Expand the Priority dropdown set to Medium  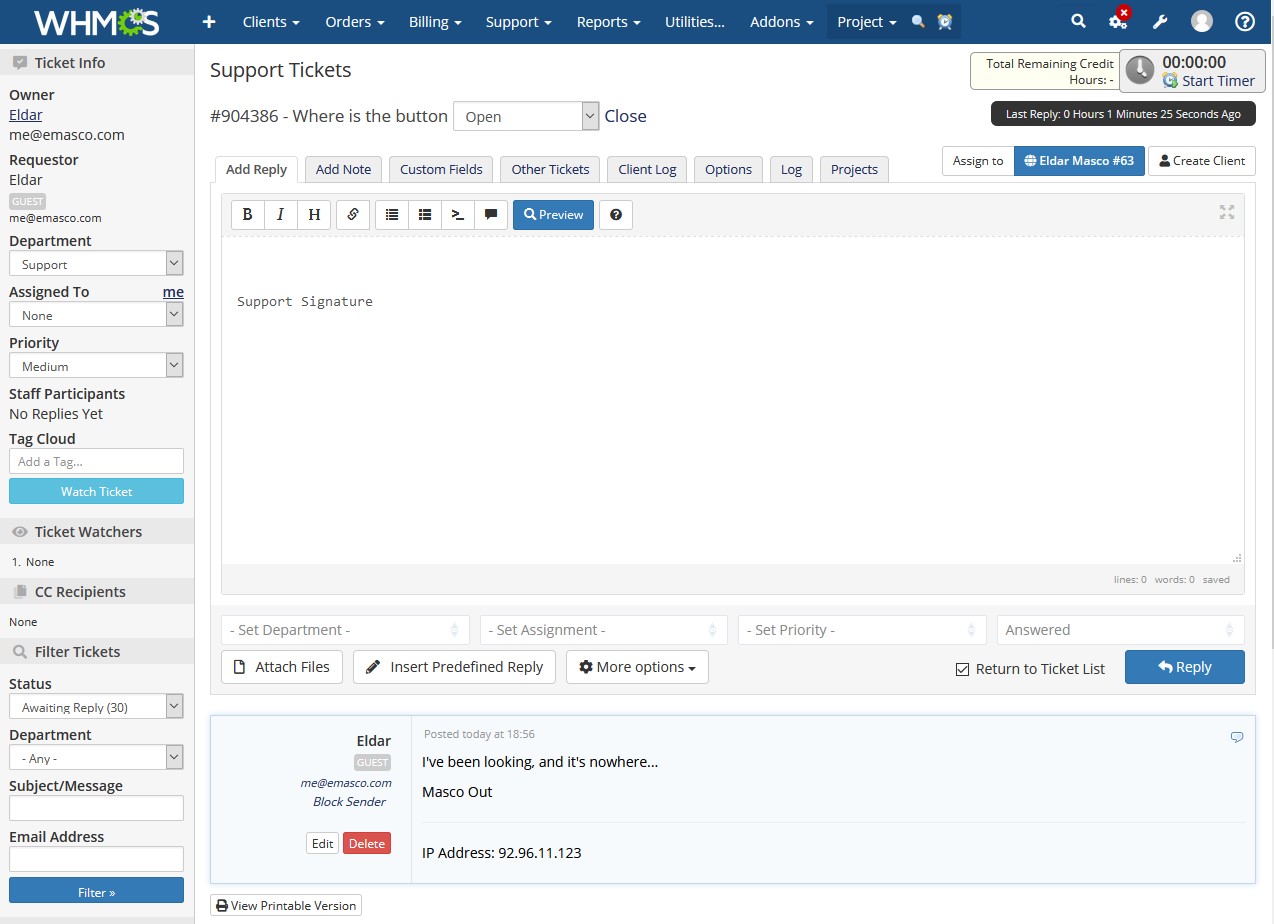coord(96,366)
